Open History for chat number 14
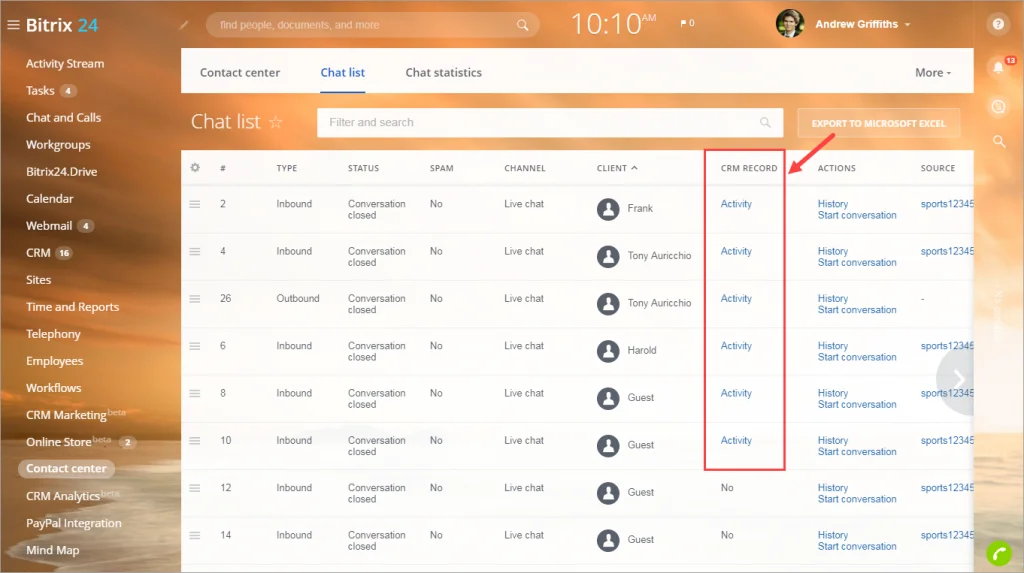1024x573 pixels. tap(833, 535)
